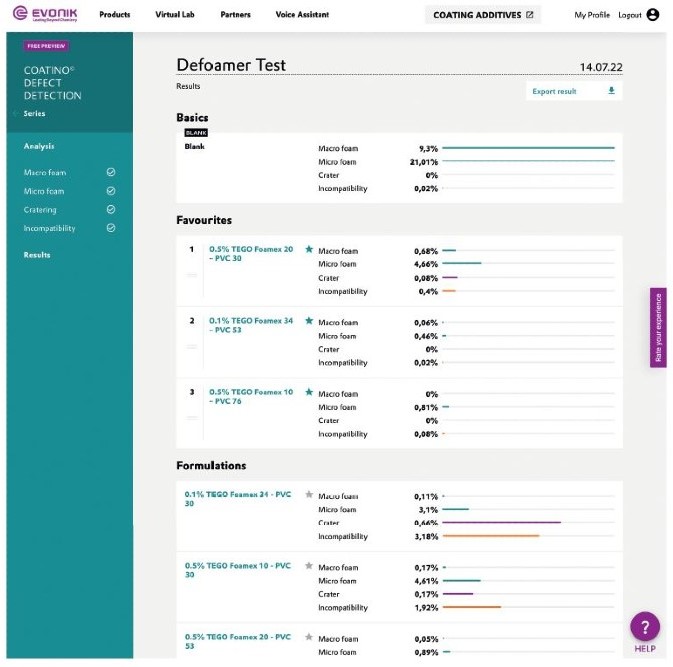
Task: Select Analysis in the sidebar
Action: (39, 146)
